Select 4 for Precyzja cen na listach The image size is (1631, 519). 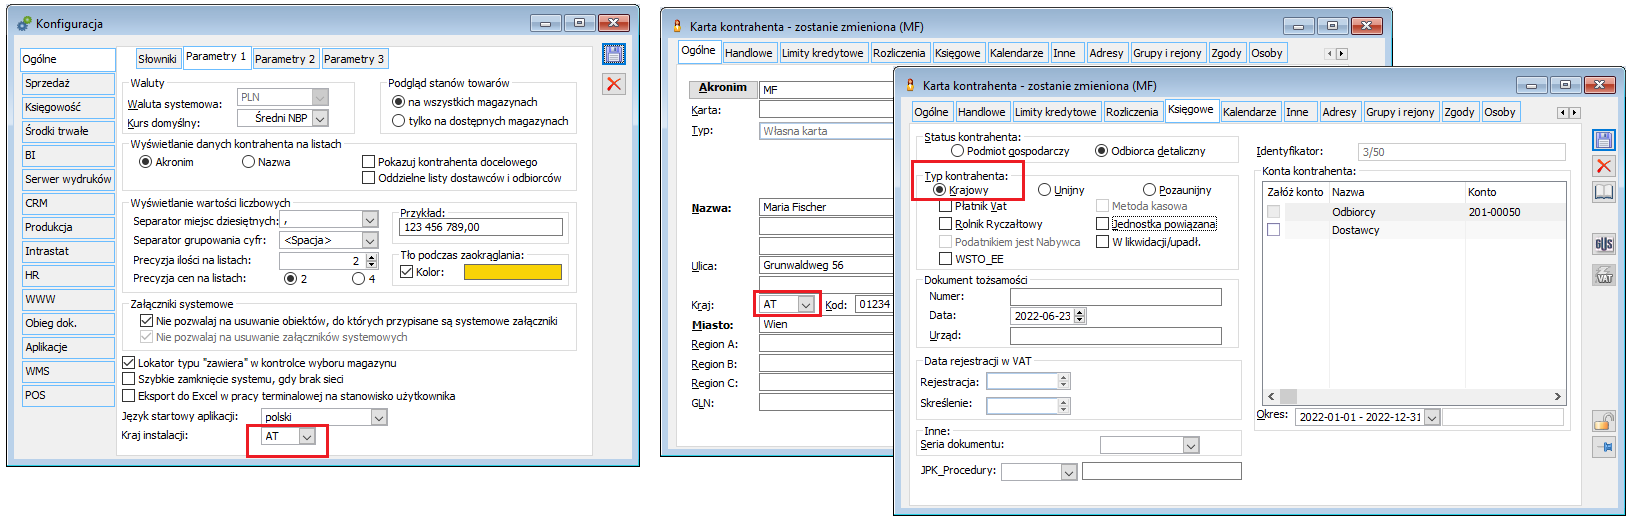(x=358, y=279)
